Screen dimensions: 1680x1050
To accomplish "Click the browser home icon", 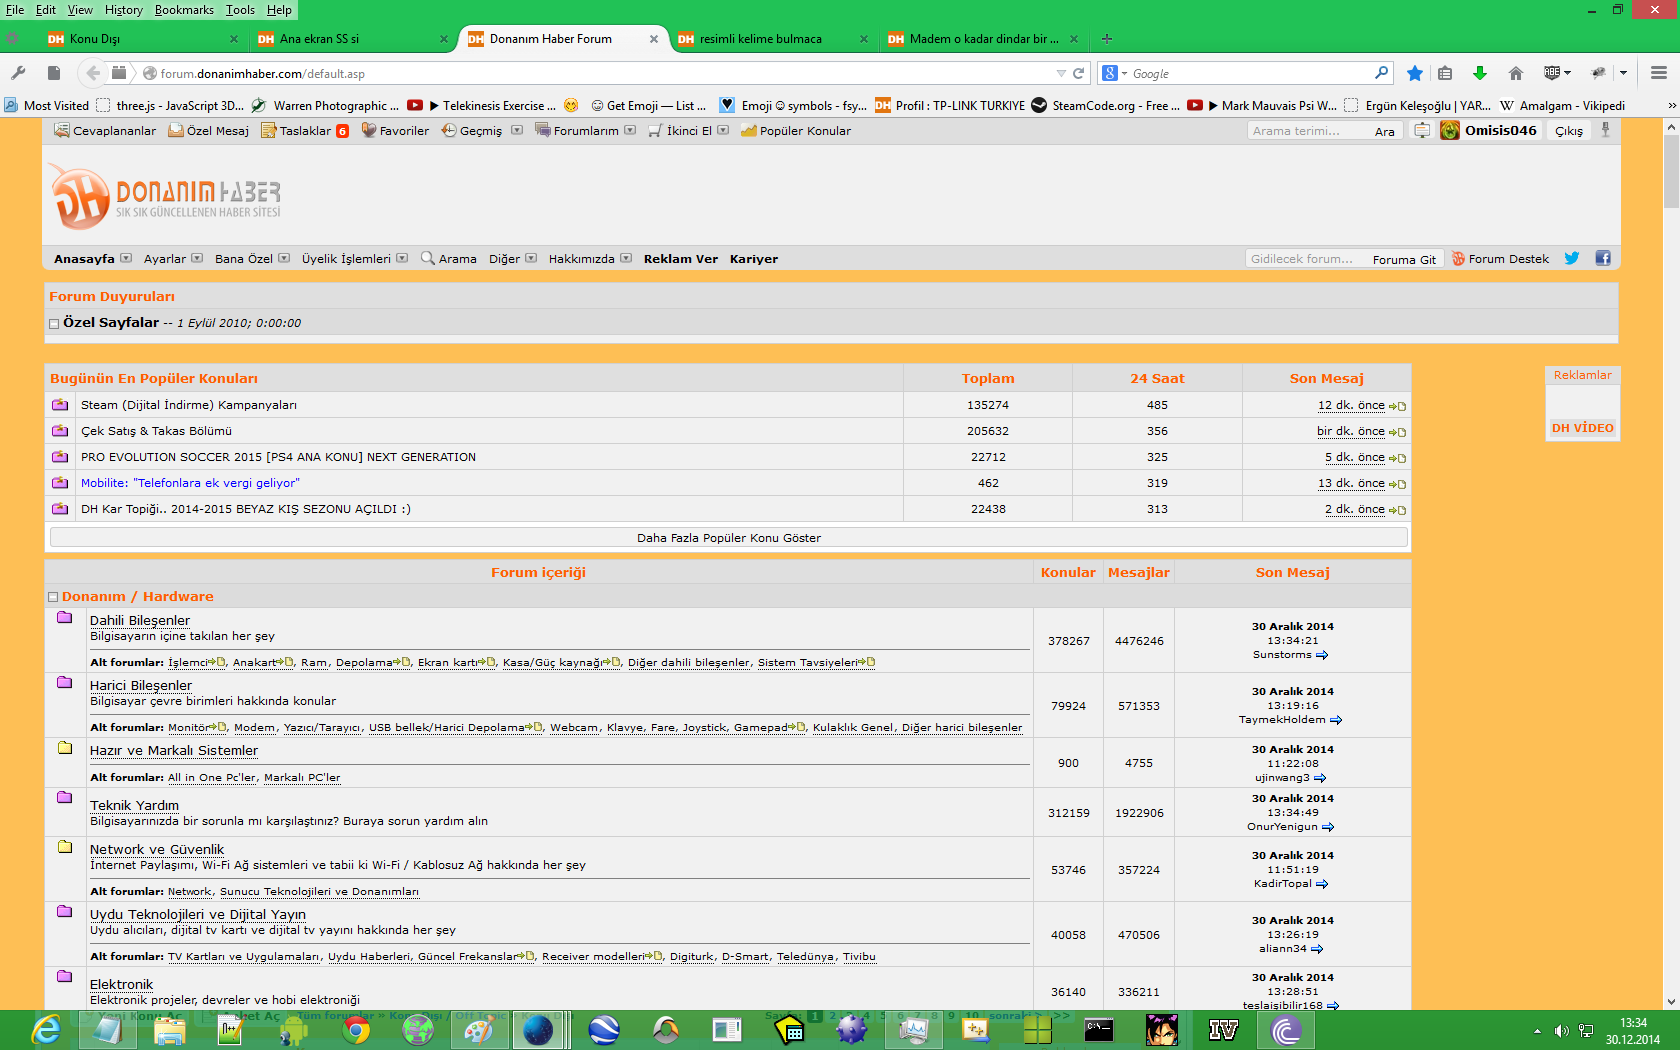I will [x=1516, y=73].
